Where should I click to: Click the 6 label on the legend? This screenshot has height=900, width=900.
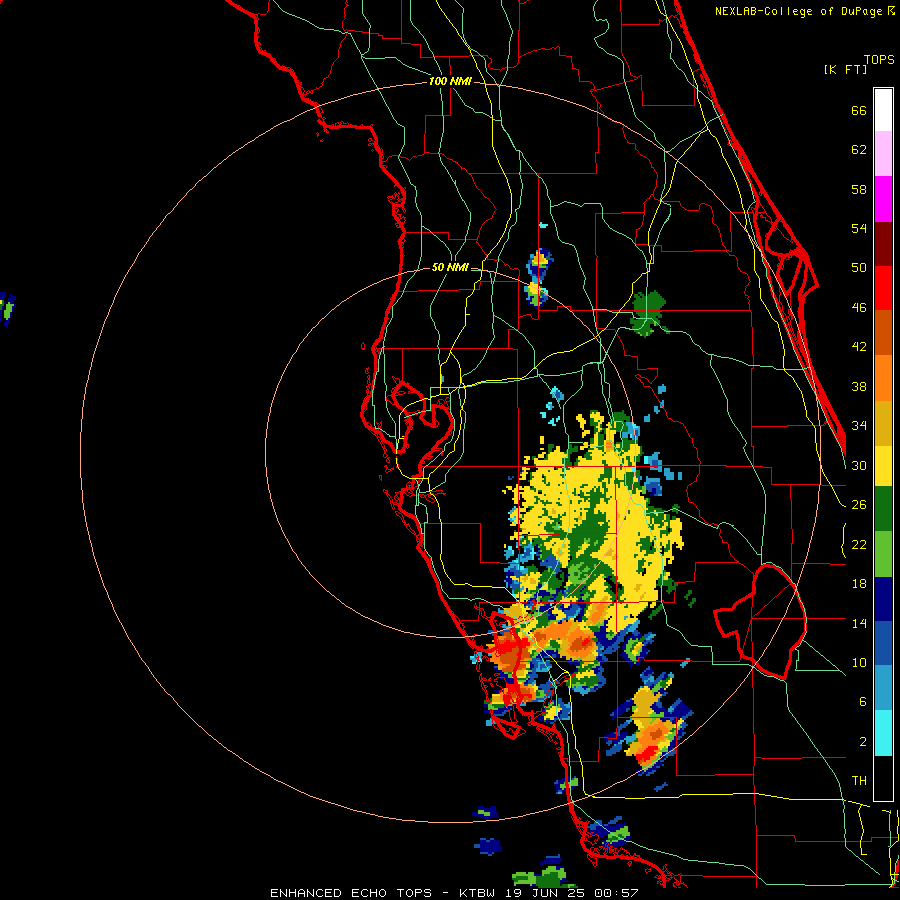(x=863, y=702)
